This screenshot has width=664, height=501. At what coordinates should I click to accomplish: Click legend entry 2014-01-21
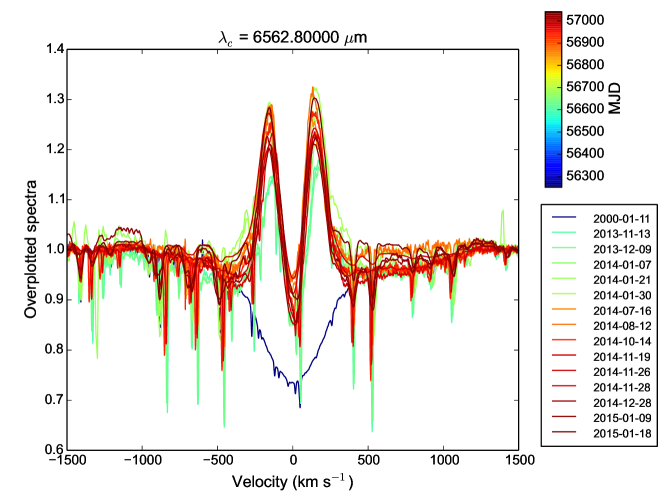[x=622, y=280]
